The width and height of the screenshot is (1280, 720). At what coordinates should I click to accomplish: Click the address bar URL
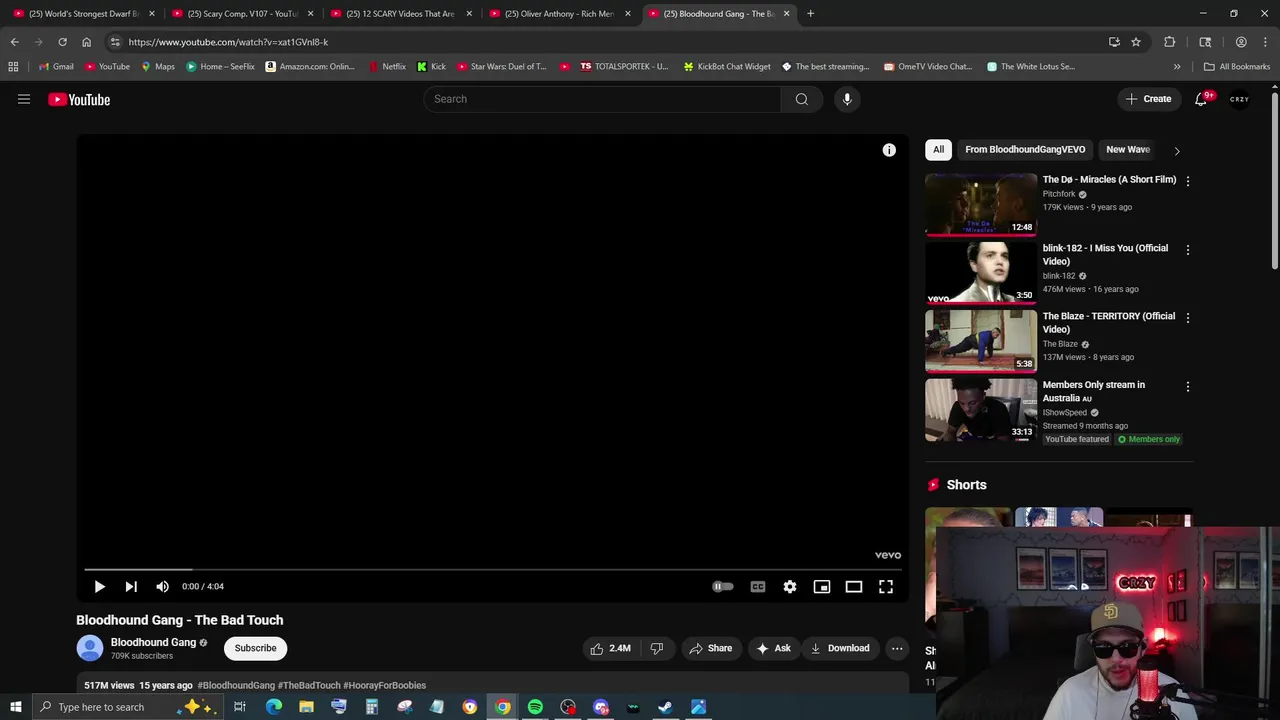228,42
